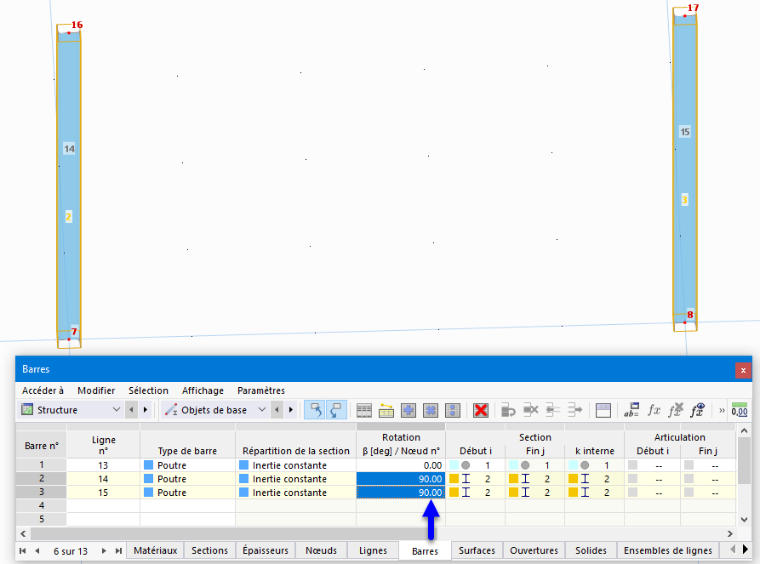Click the grey undo-block icon
760x564 pixels.
coord(508,410)
